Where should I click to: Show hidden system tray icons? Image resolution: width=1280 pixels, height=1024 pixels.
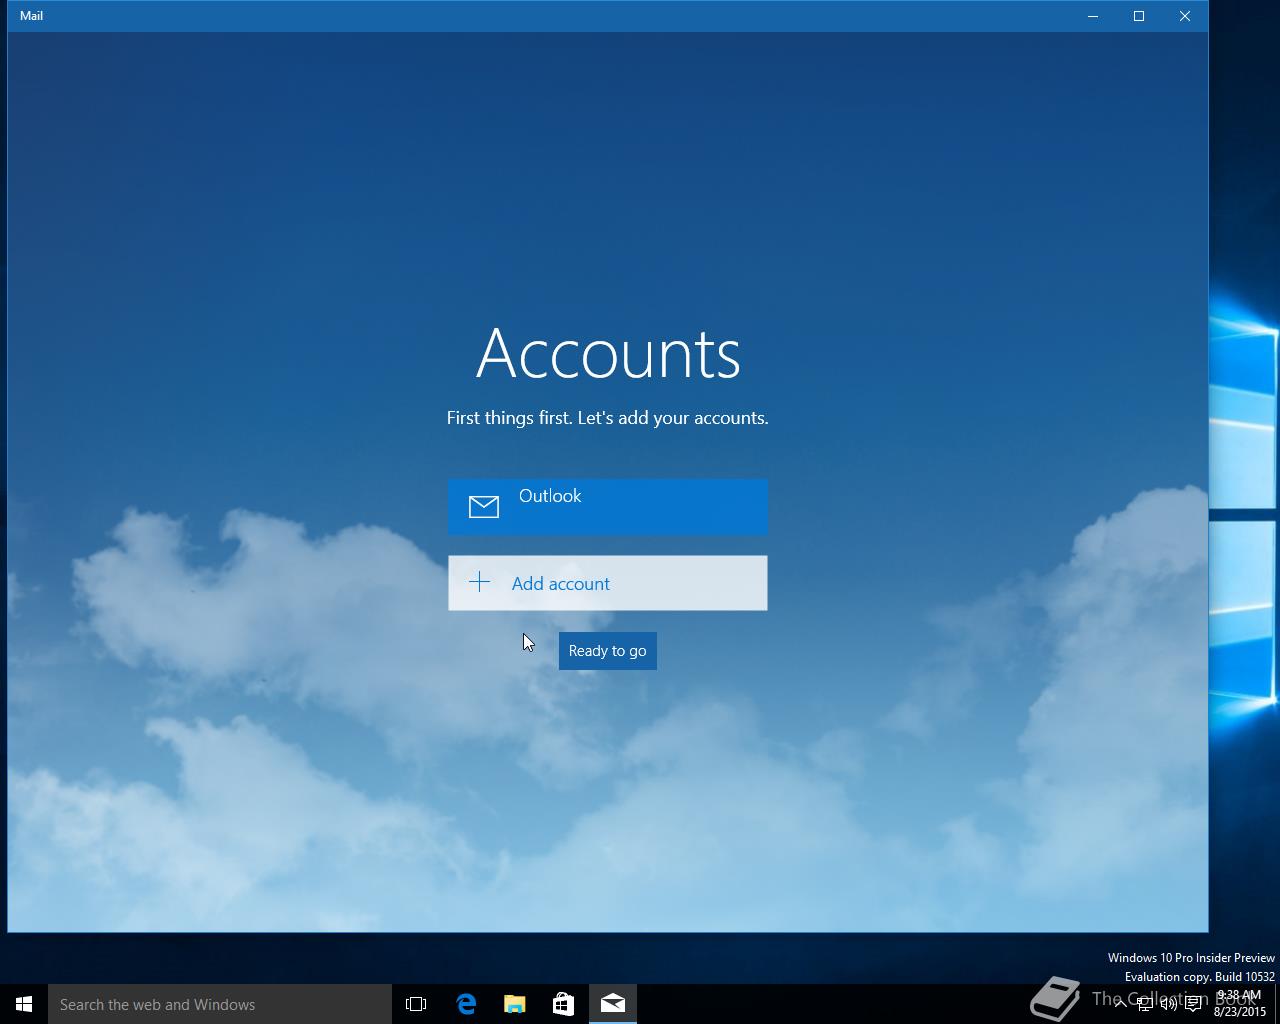(1120, 1004)
